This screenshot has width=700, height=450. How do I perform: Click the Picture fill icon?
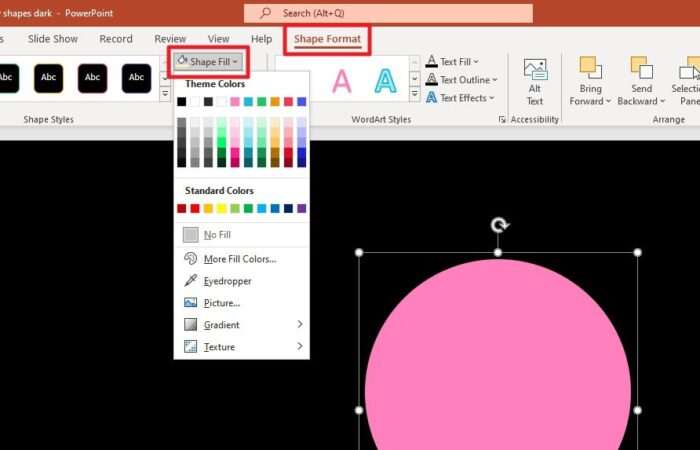coord(191,303)
